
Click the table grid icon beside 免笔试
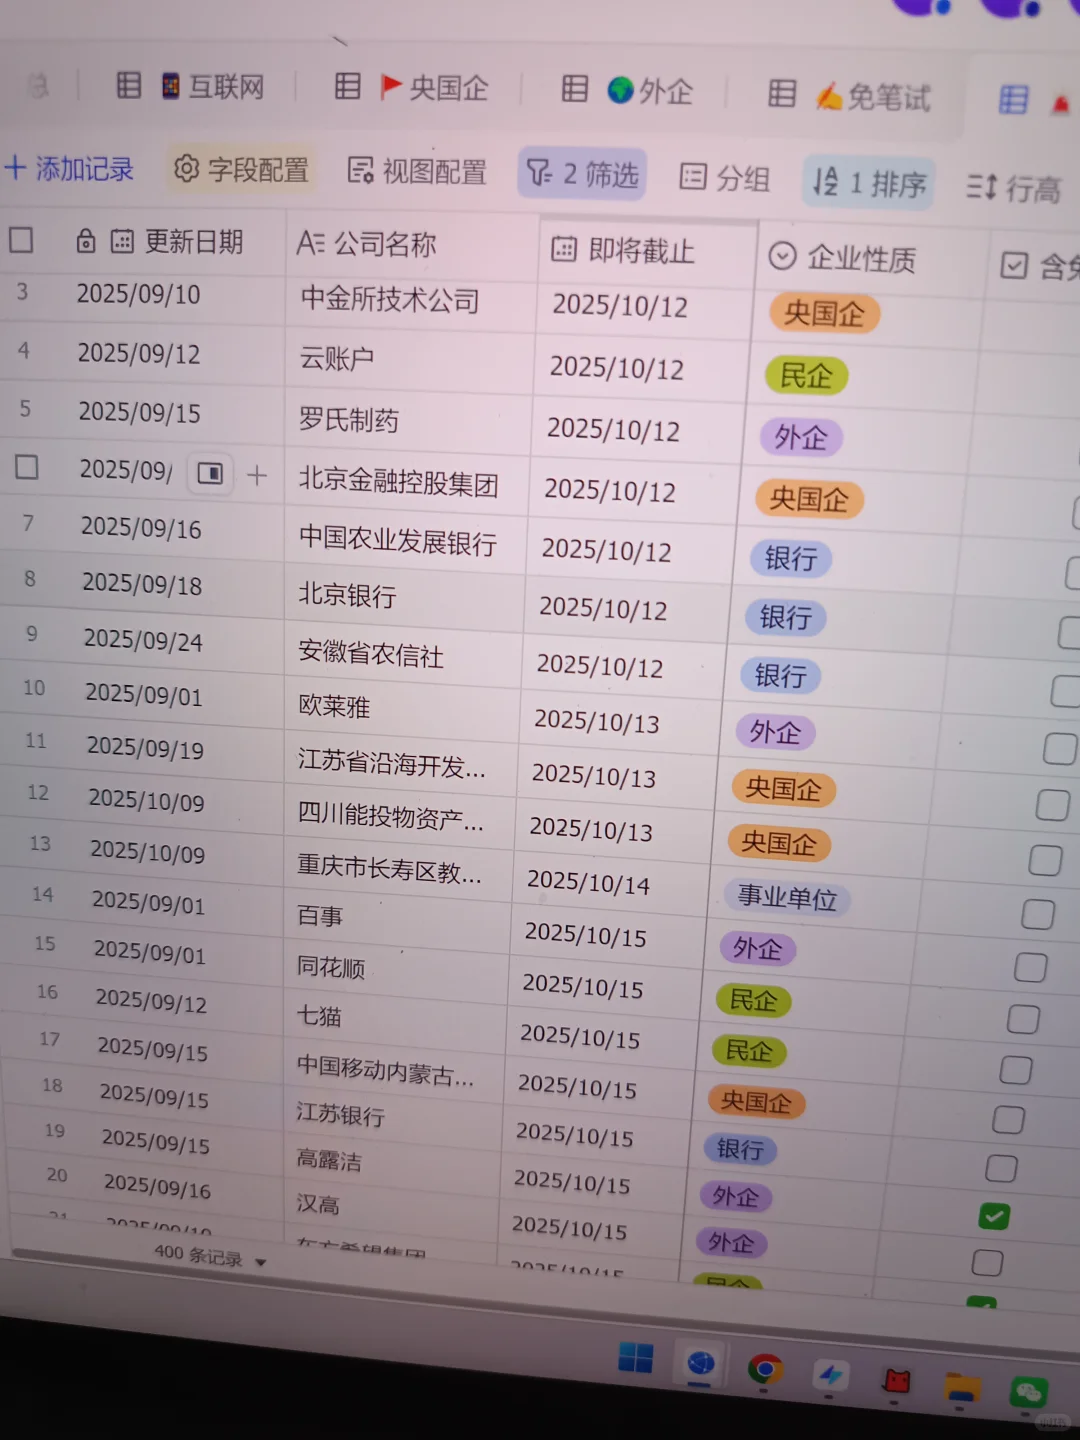(782, 94)
